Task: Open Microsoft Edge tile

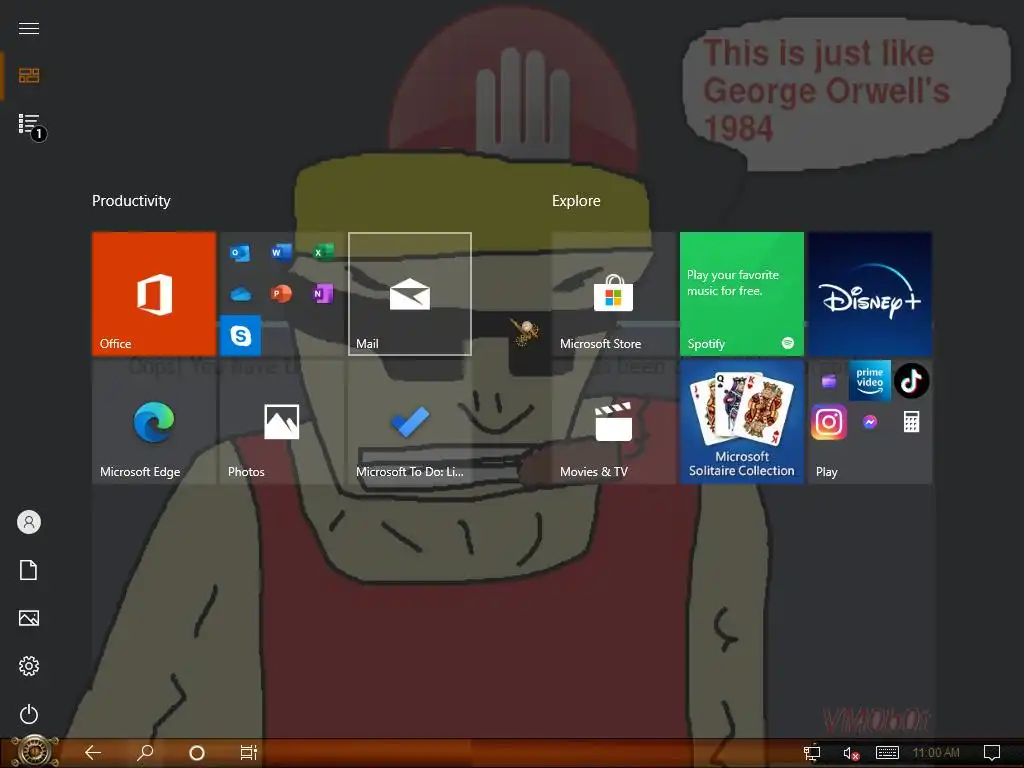Action: [153, 422]
